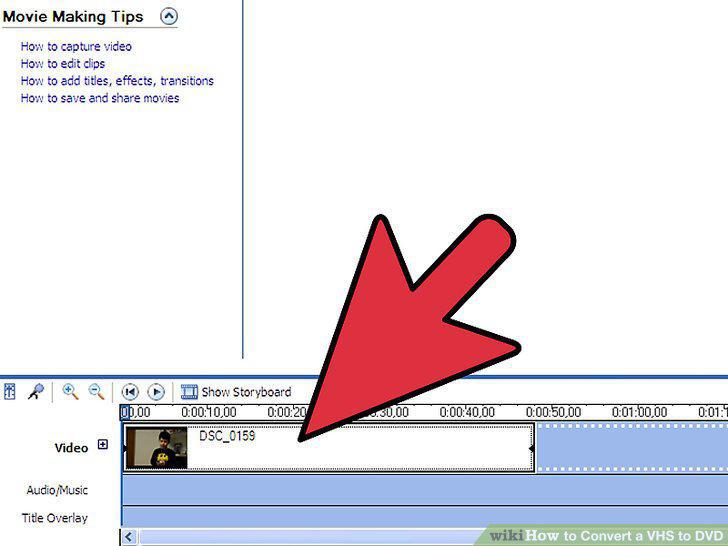Click the Title Overlay track row
Image resolution: width=728 pixels, height=546 pixels.
click(424, 517)
